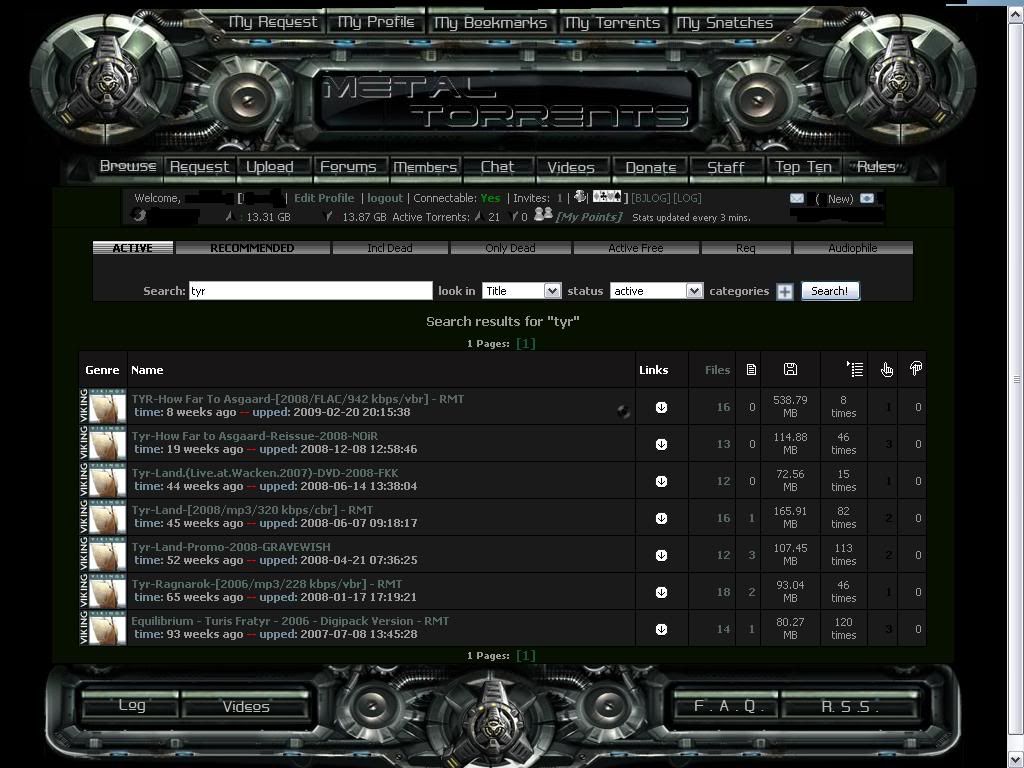Click download arrow for Tyr-Ragnarok torrent
This screenshot has width=1024, height=768.
click(x=661, y=592)
